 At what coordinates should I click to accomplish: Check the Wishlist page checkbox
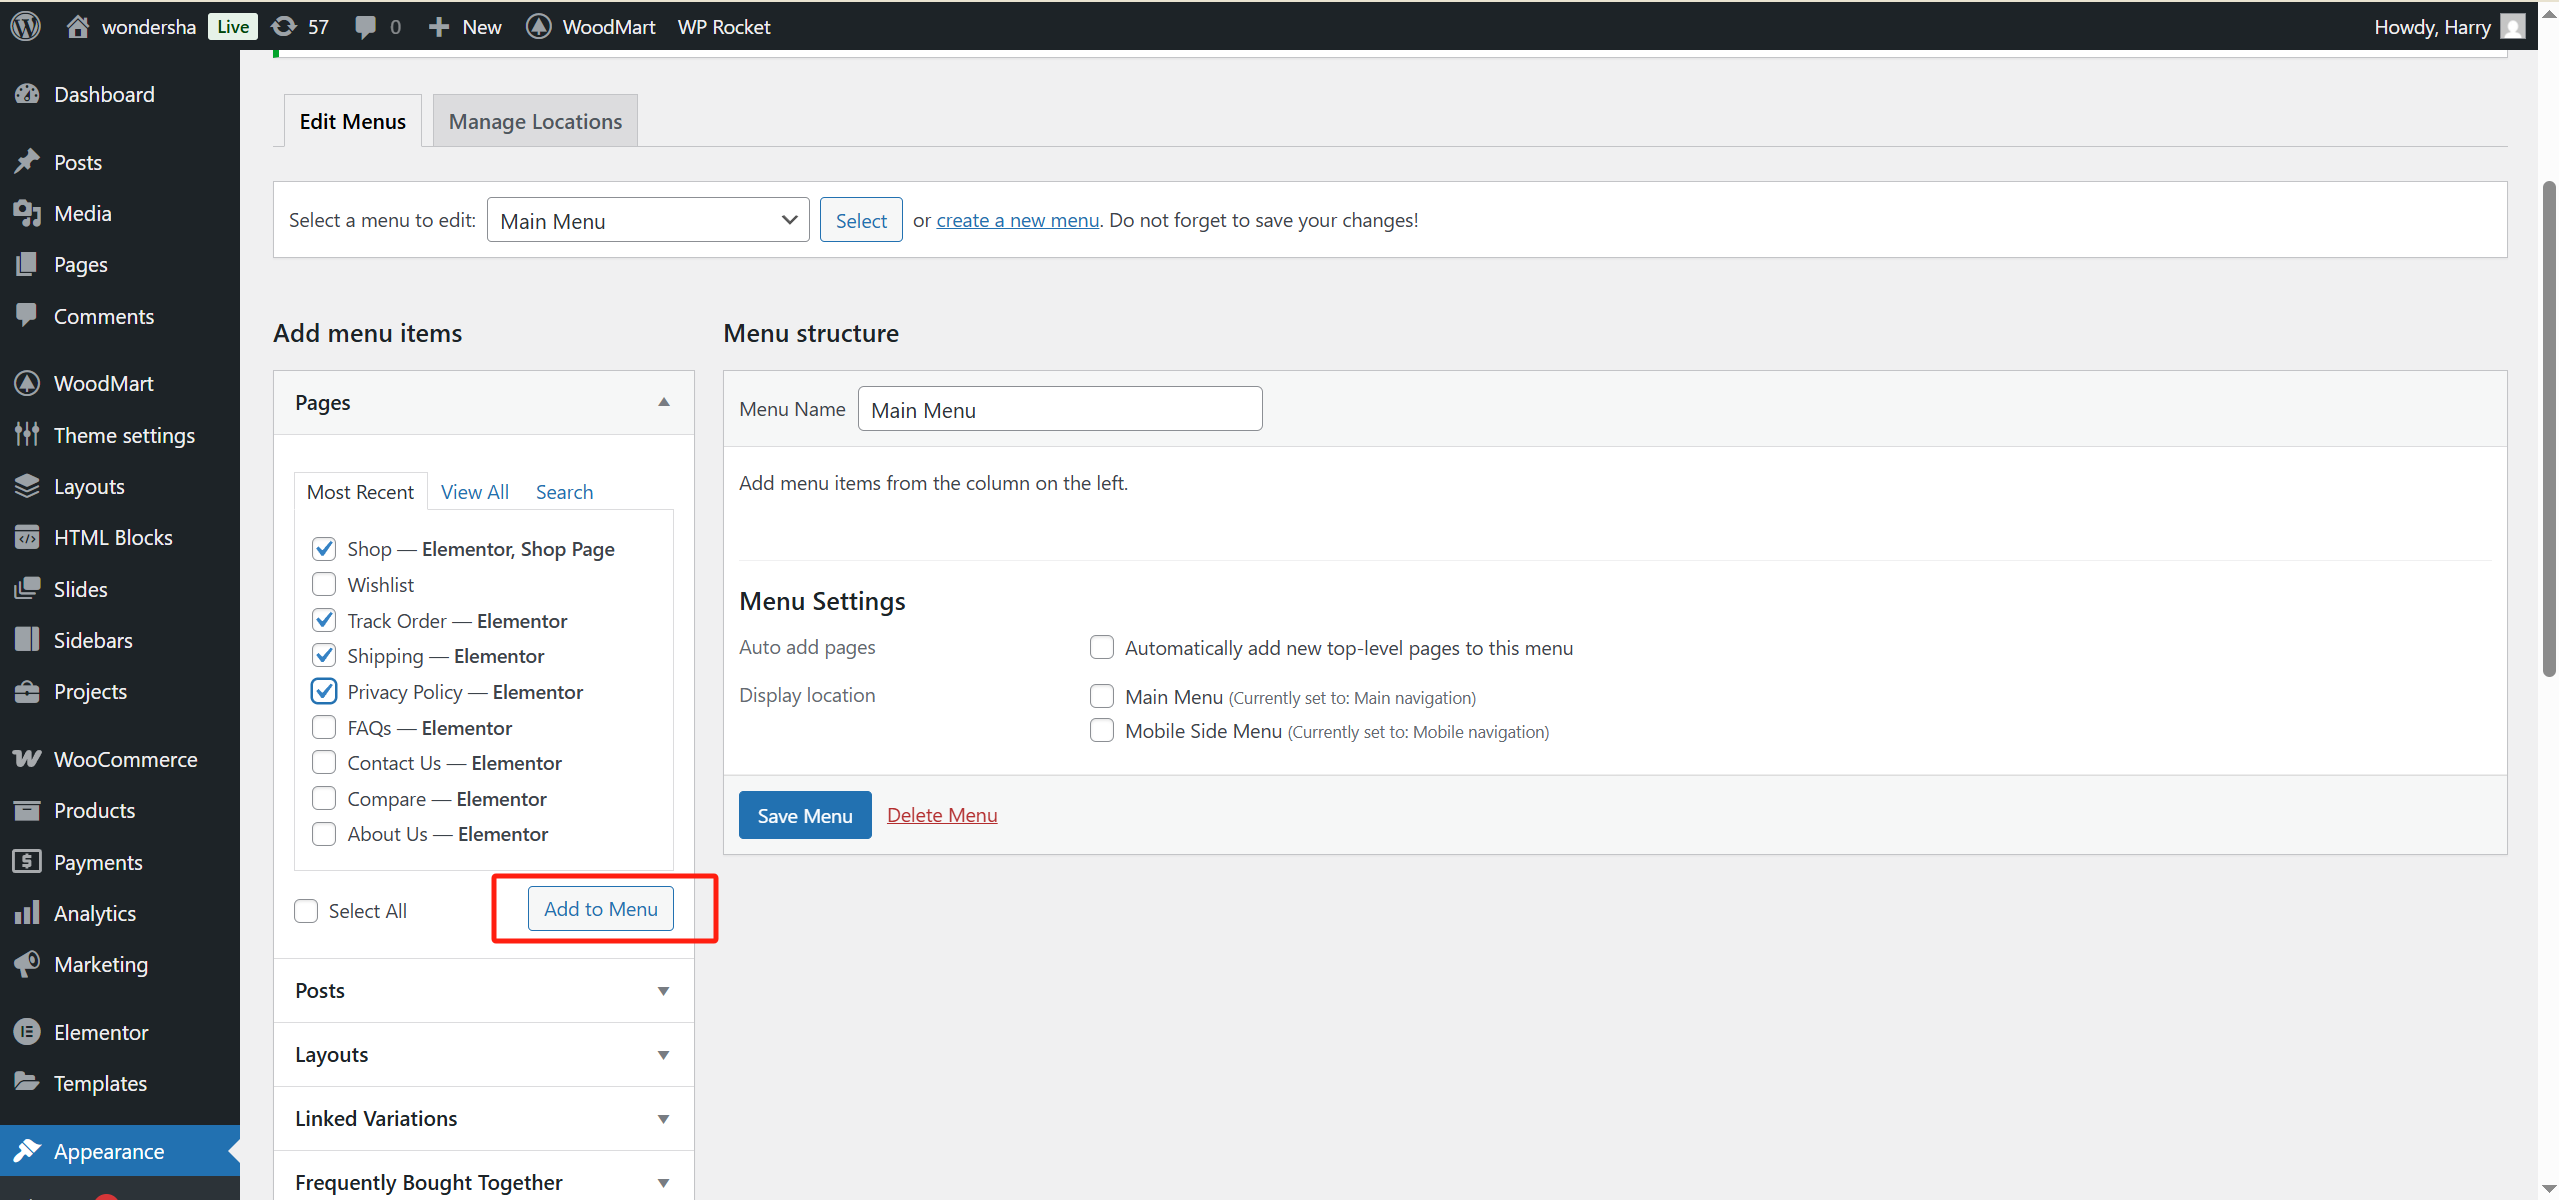coord(324,584)
